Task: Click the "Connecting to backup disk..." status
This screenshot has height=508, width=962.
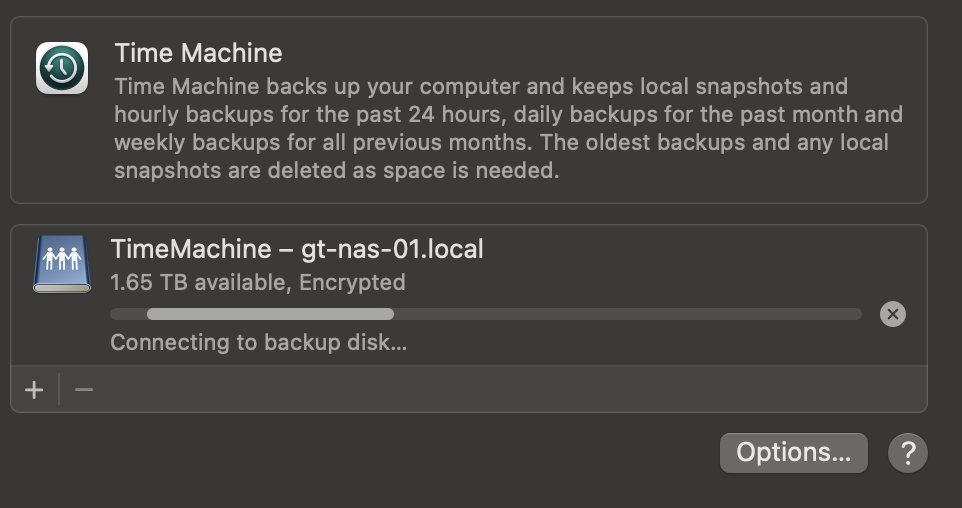Action: pos(258,343)
